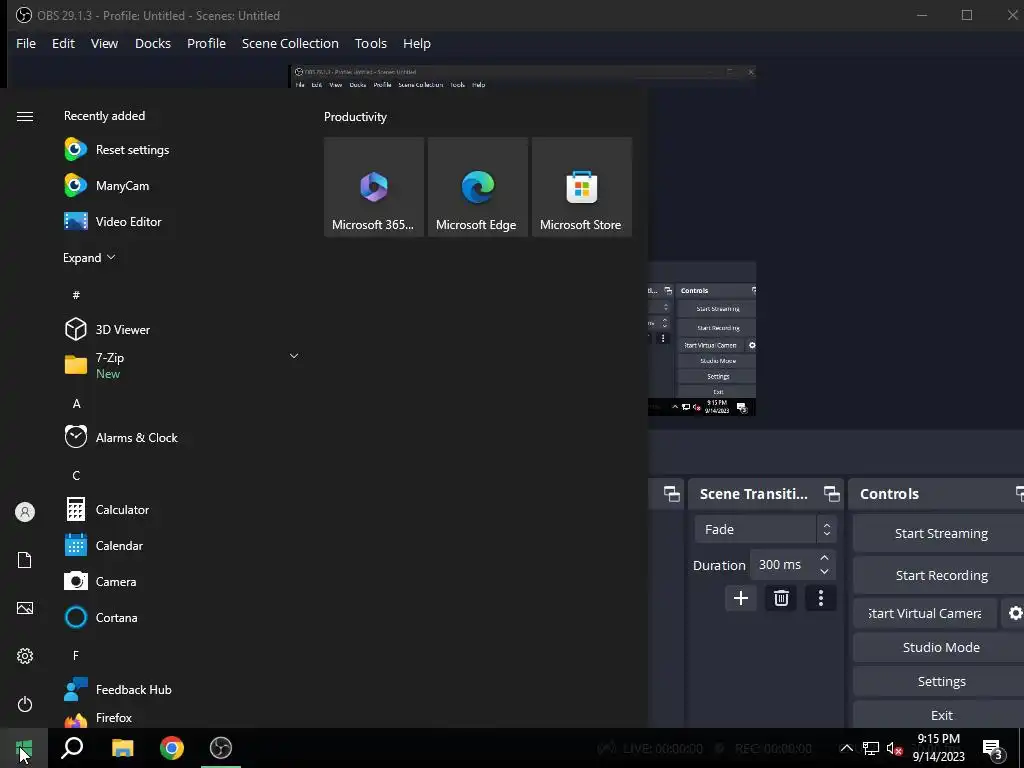Open the File menu in OBS
This screenshot has height=768, width=1024.
click(x=25, y=43)
